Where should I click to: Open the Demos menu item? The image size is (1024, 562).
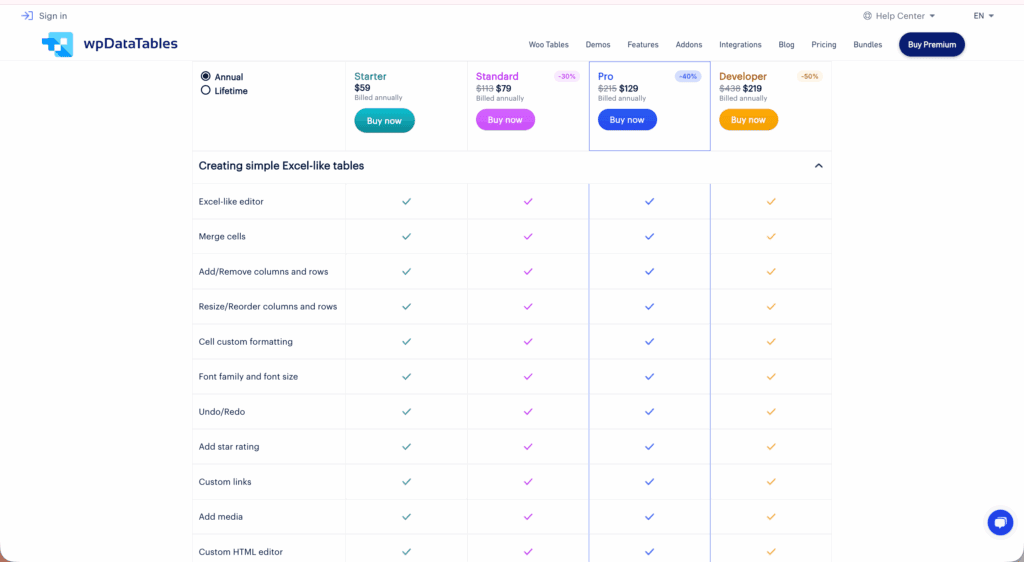click(598, 44)
